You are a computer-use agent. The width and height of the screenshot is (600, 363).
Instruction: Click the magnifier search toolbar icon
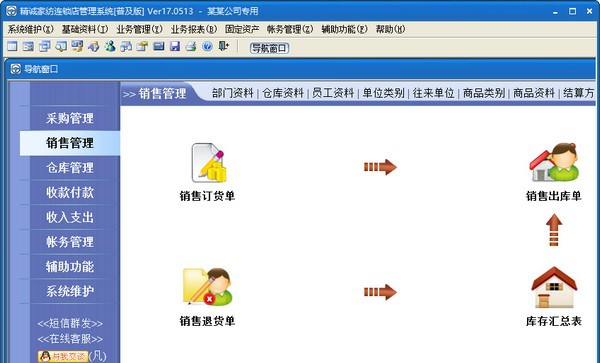tap(61, 47)
